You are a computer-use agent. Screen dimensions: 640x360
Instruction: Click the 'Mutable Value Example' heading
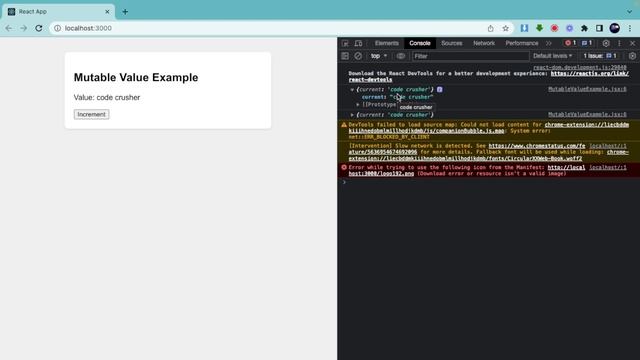coord(136,78)
